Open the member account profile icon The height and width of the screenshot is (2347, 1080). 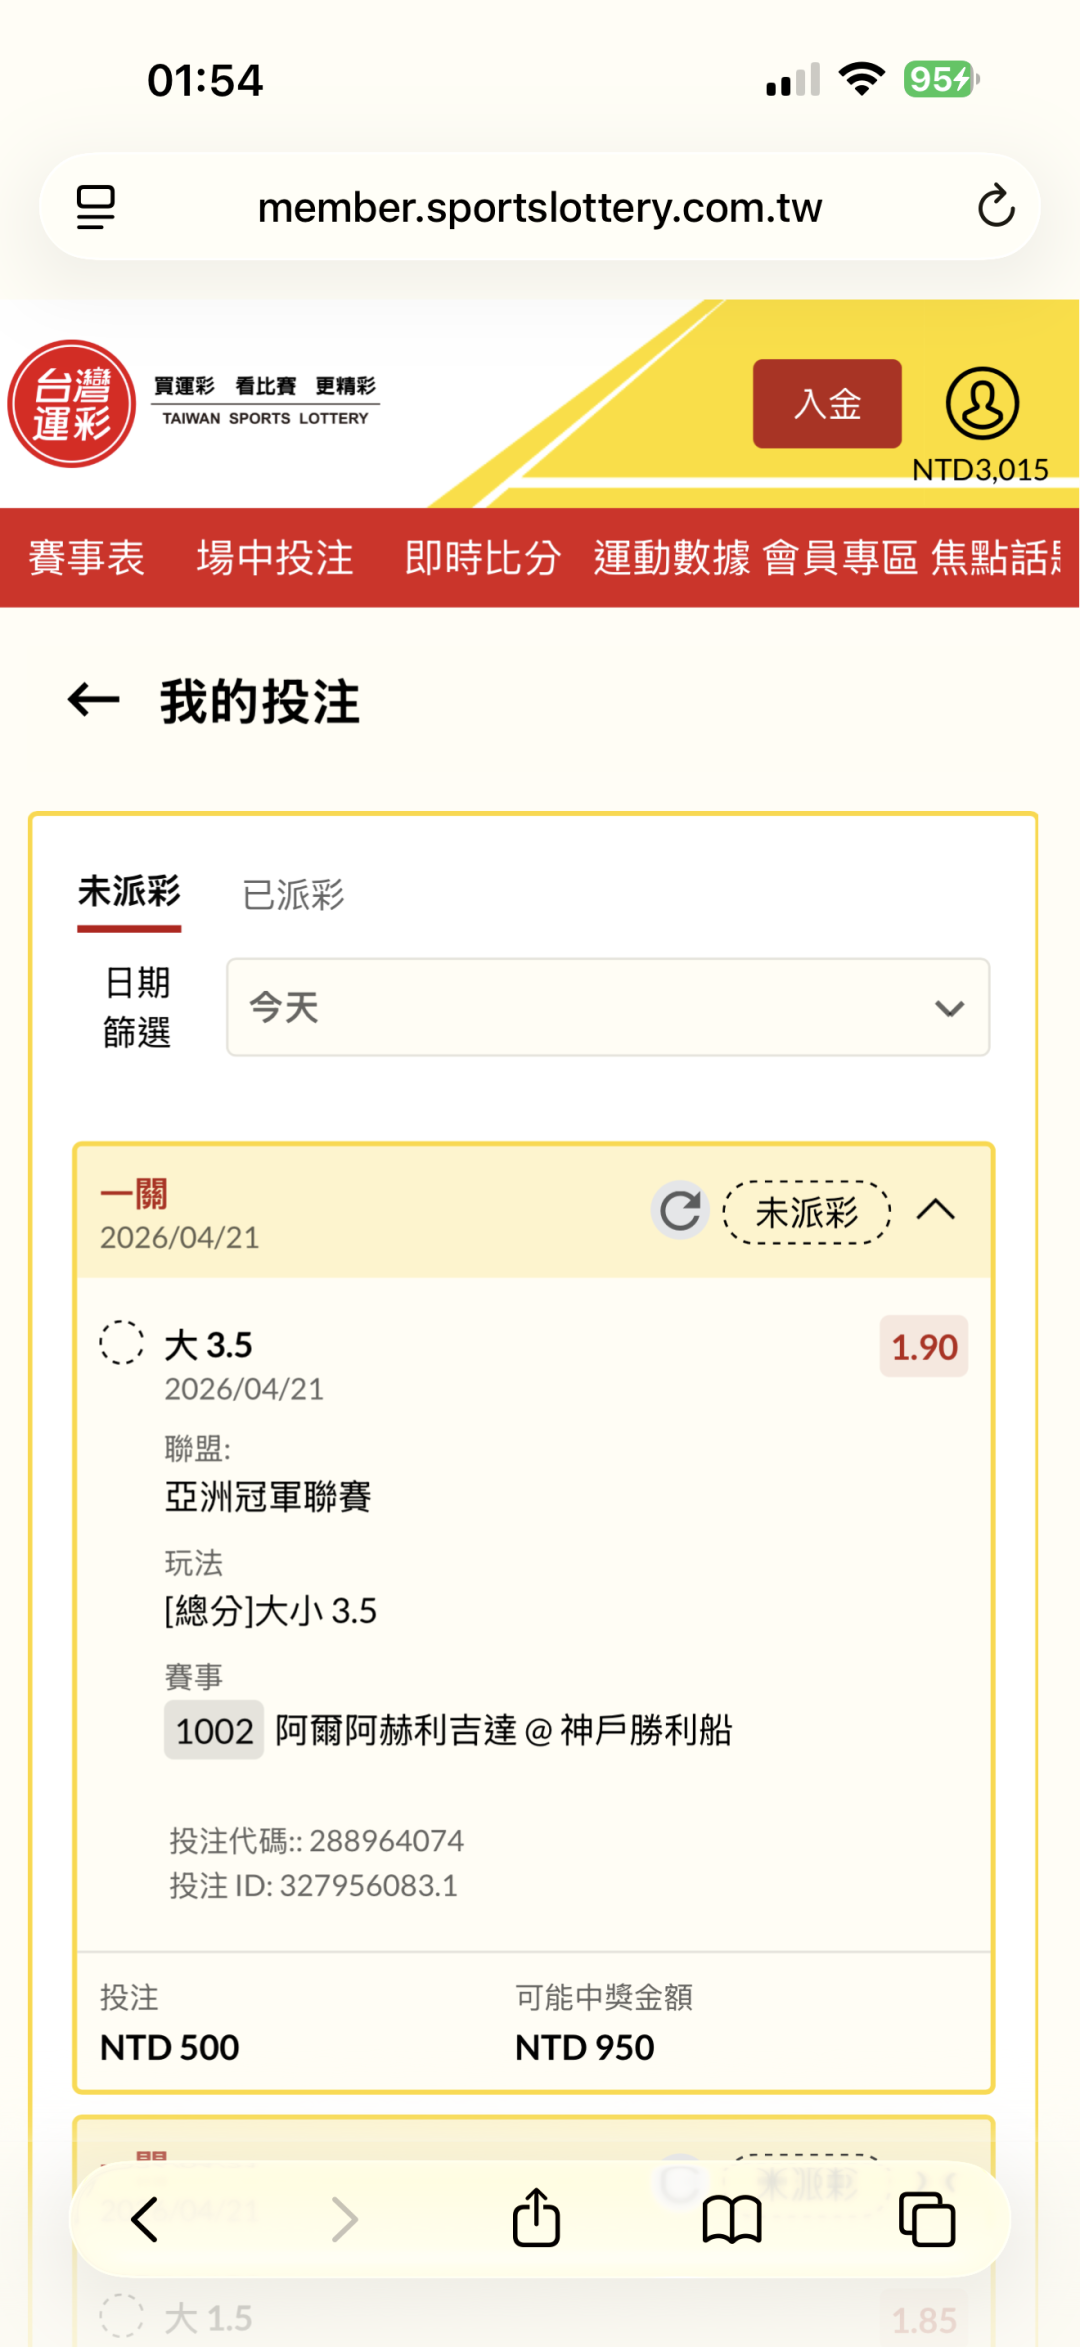coord(982,403)
